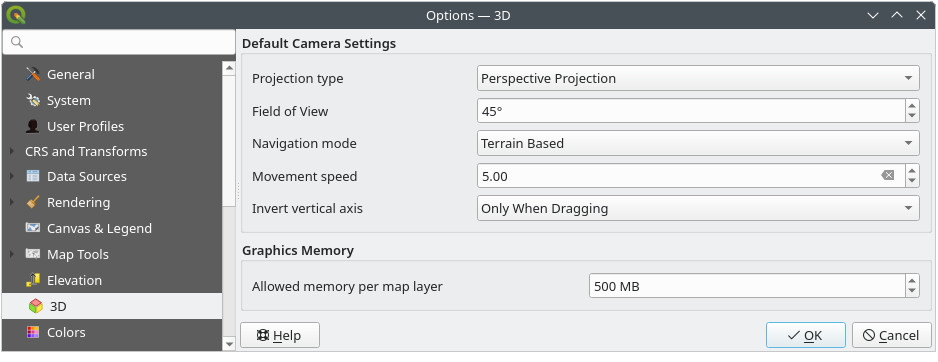Click in the options search field
This screenshot has height=362, width=938.
(118, 42)
